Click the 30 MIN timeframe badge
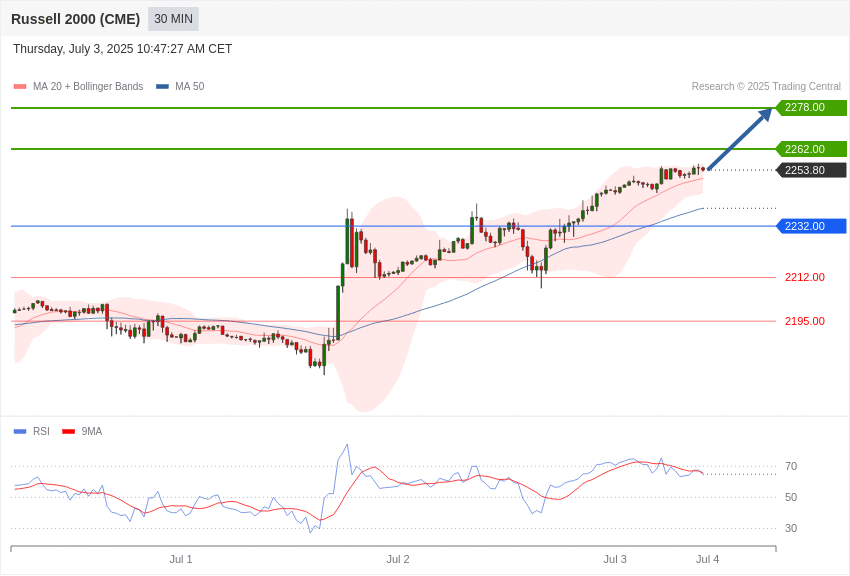 coord(173,19)
